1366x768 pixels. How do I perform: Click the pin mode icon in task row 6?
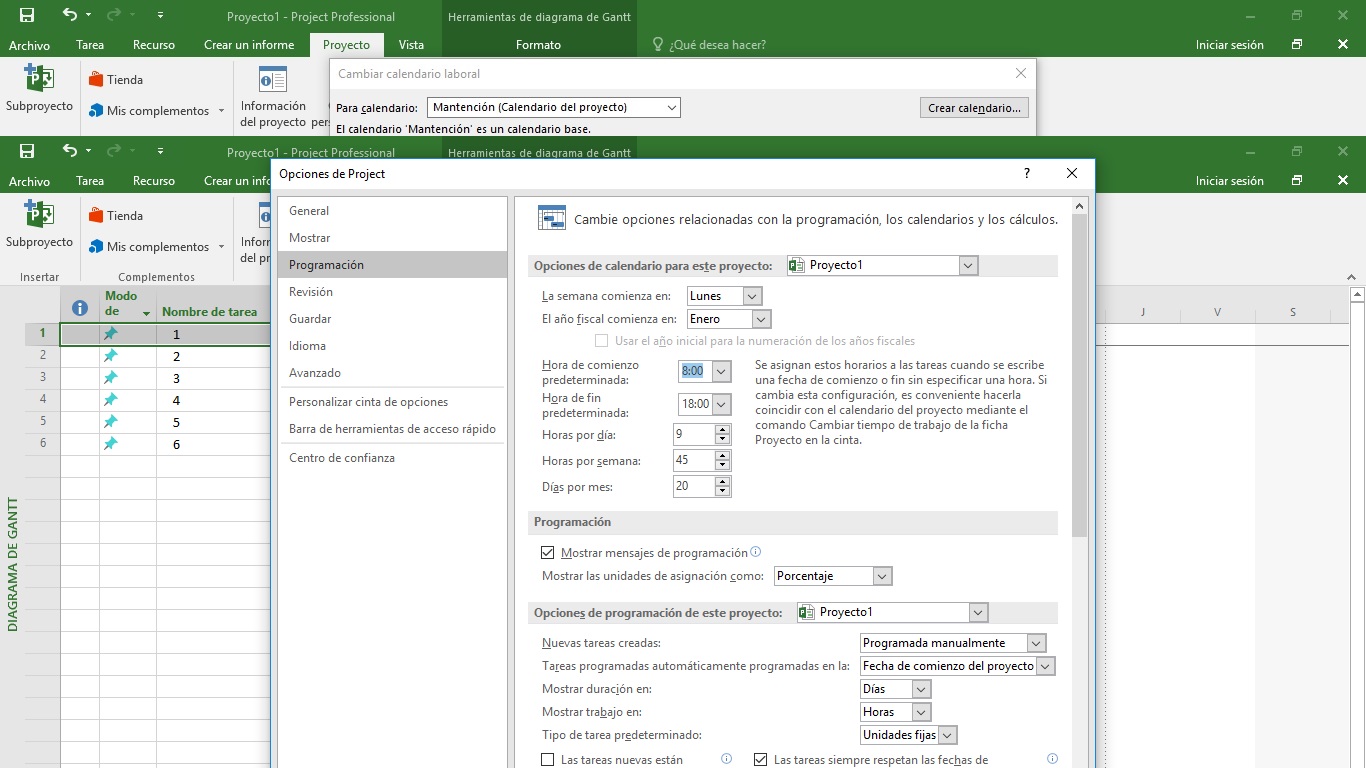tap(111, 444)
